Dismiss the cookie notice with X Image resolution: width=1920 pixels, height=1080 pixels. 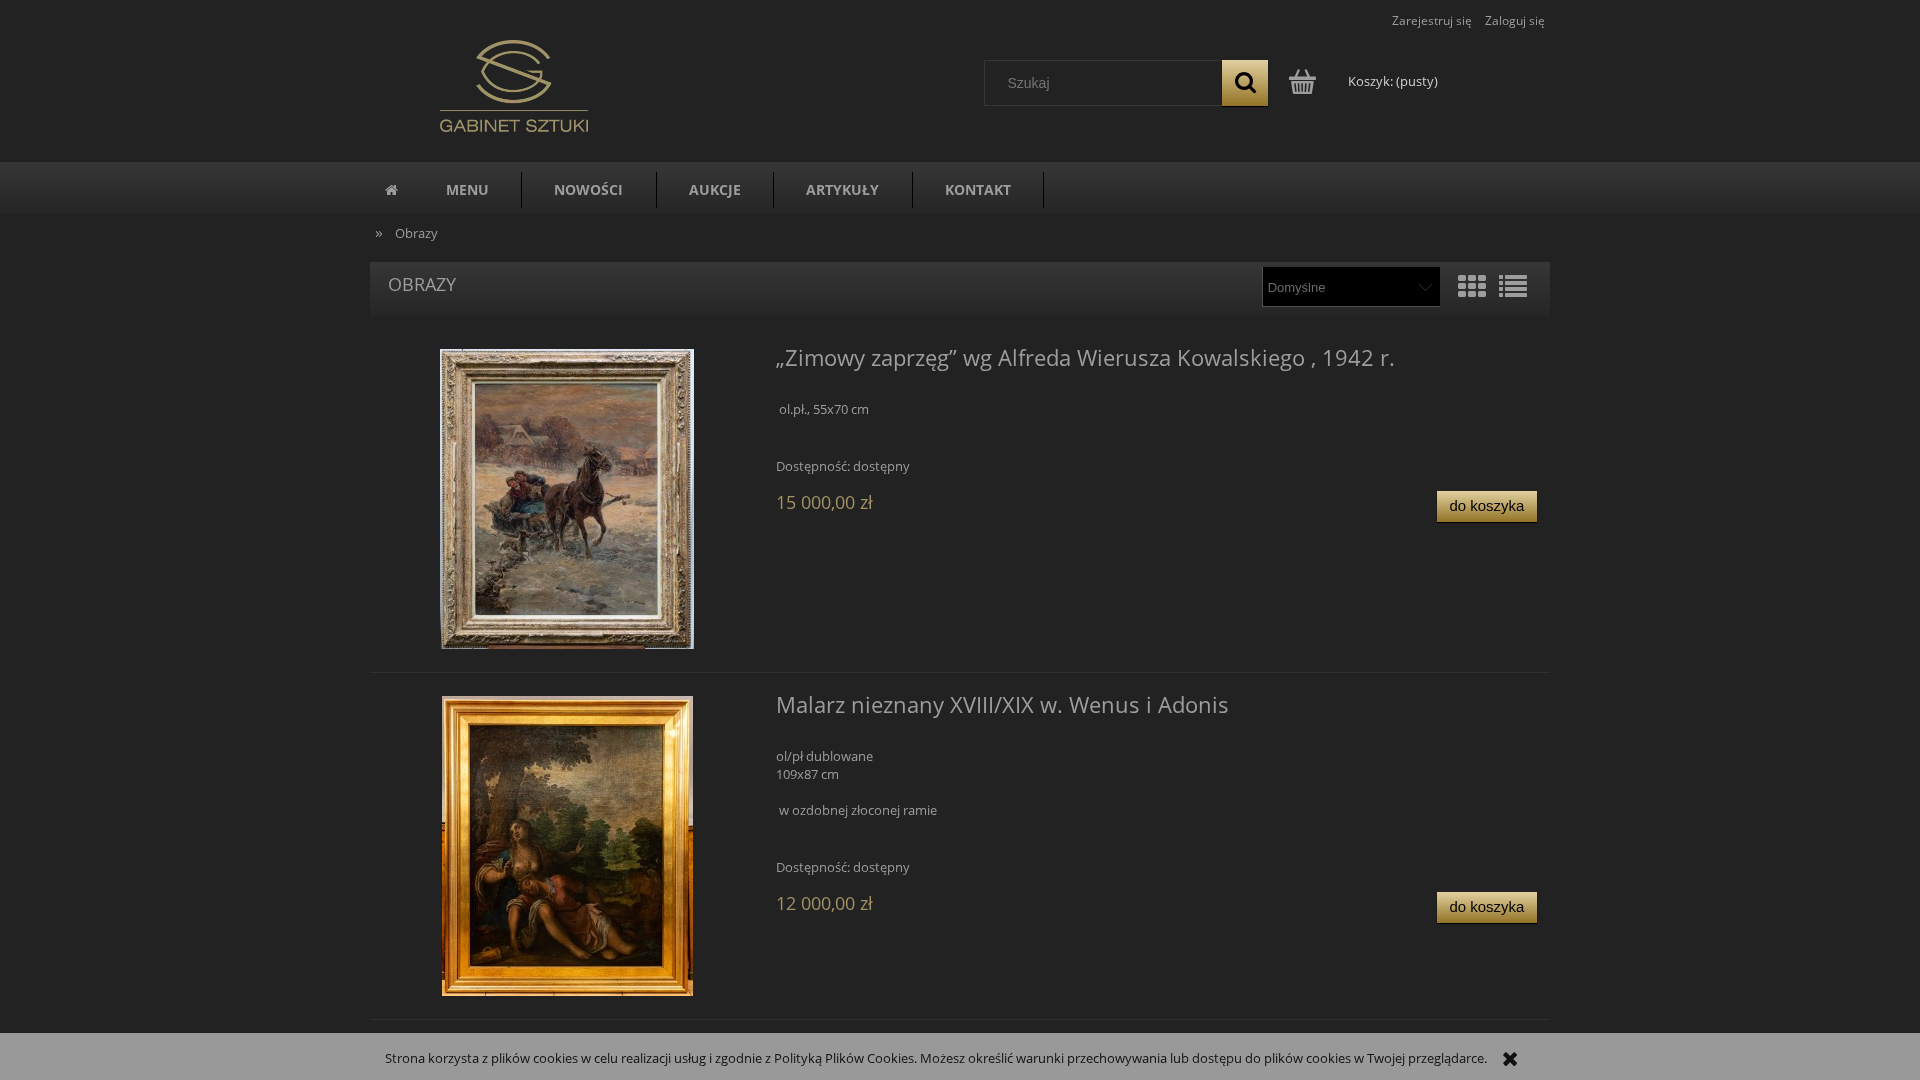(1510, 1059)
